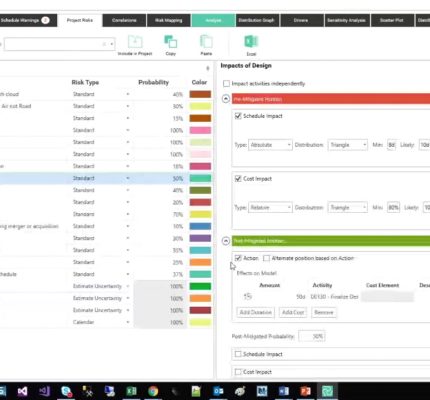Enable Impact activities independently checkbox
This screenshot has height=400, width=430.
[227, 83]
